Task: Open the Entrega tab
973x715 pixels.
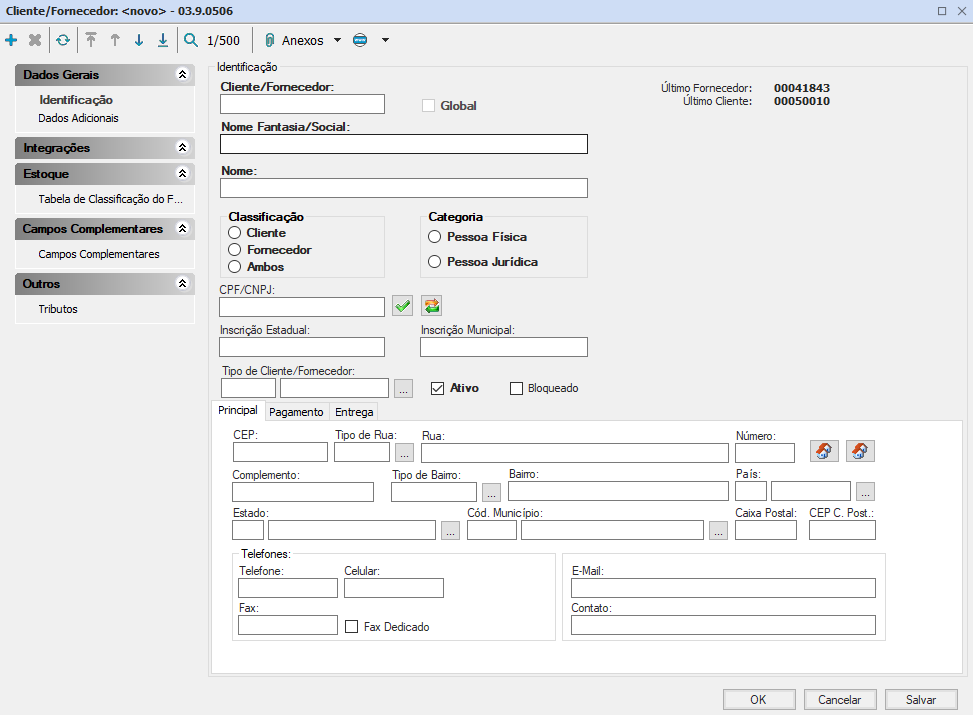Action: [354, 412]
